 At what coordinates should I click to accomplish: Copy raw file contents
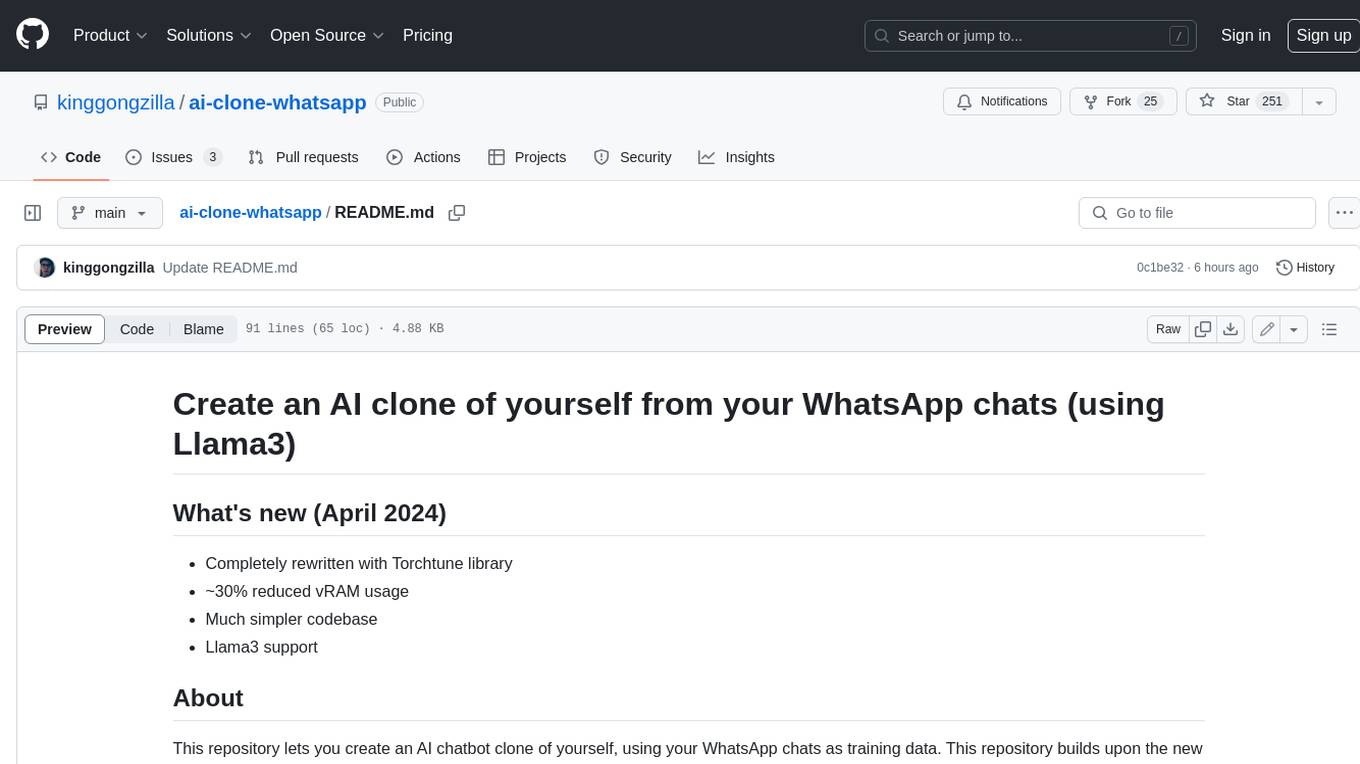(x=1203, y=329)
